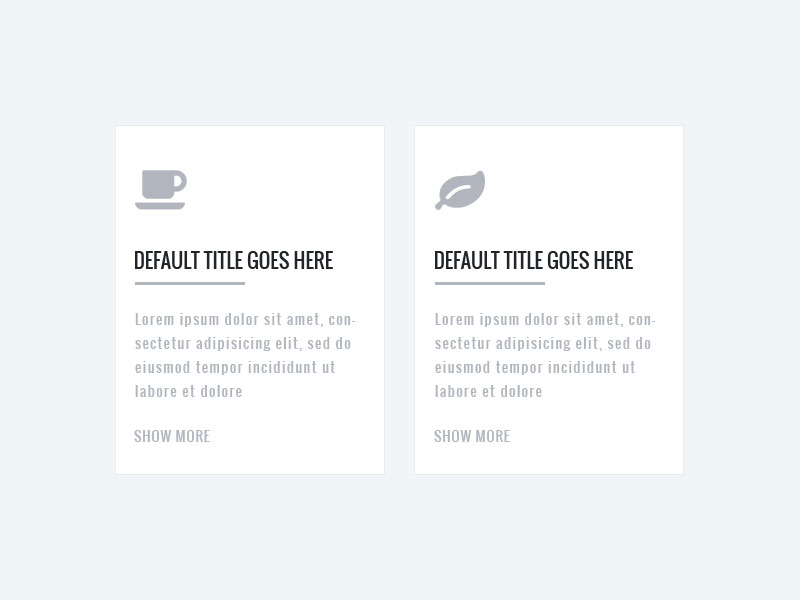Click "labore et dolore" in the leaf card
The height and width of the screenshot is (600, 800).
click(x=489, y=391)
